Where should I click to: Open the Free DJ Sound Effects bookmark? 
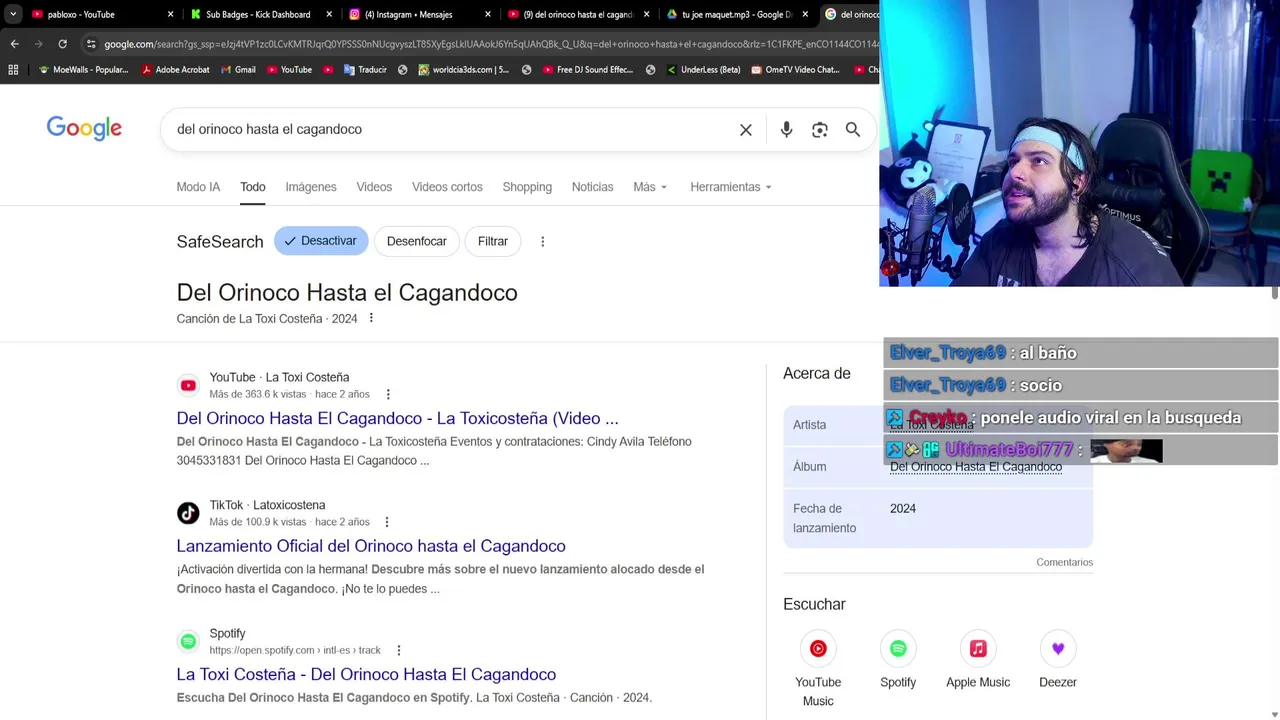pos(588,70)
